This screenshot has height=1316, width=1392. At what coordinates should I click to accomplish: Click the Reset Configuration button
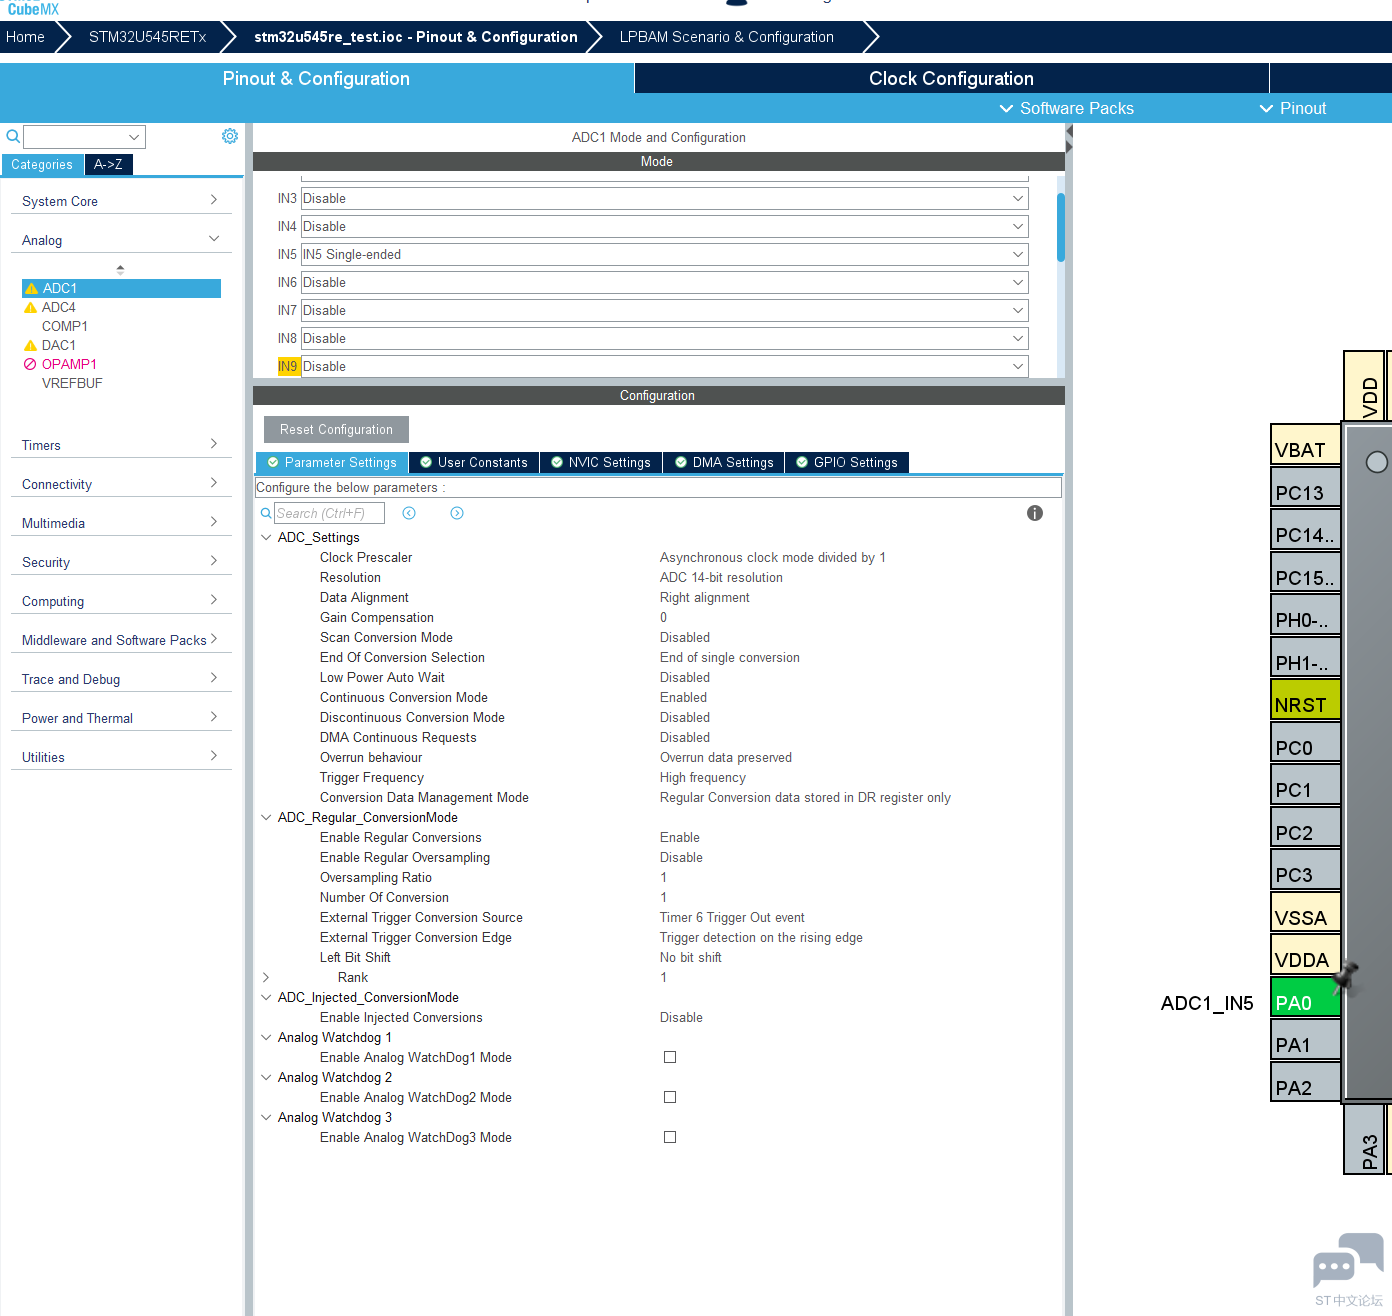pos(336,429)
